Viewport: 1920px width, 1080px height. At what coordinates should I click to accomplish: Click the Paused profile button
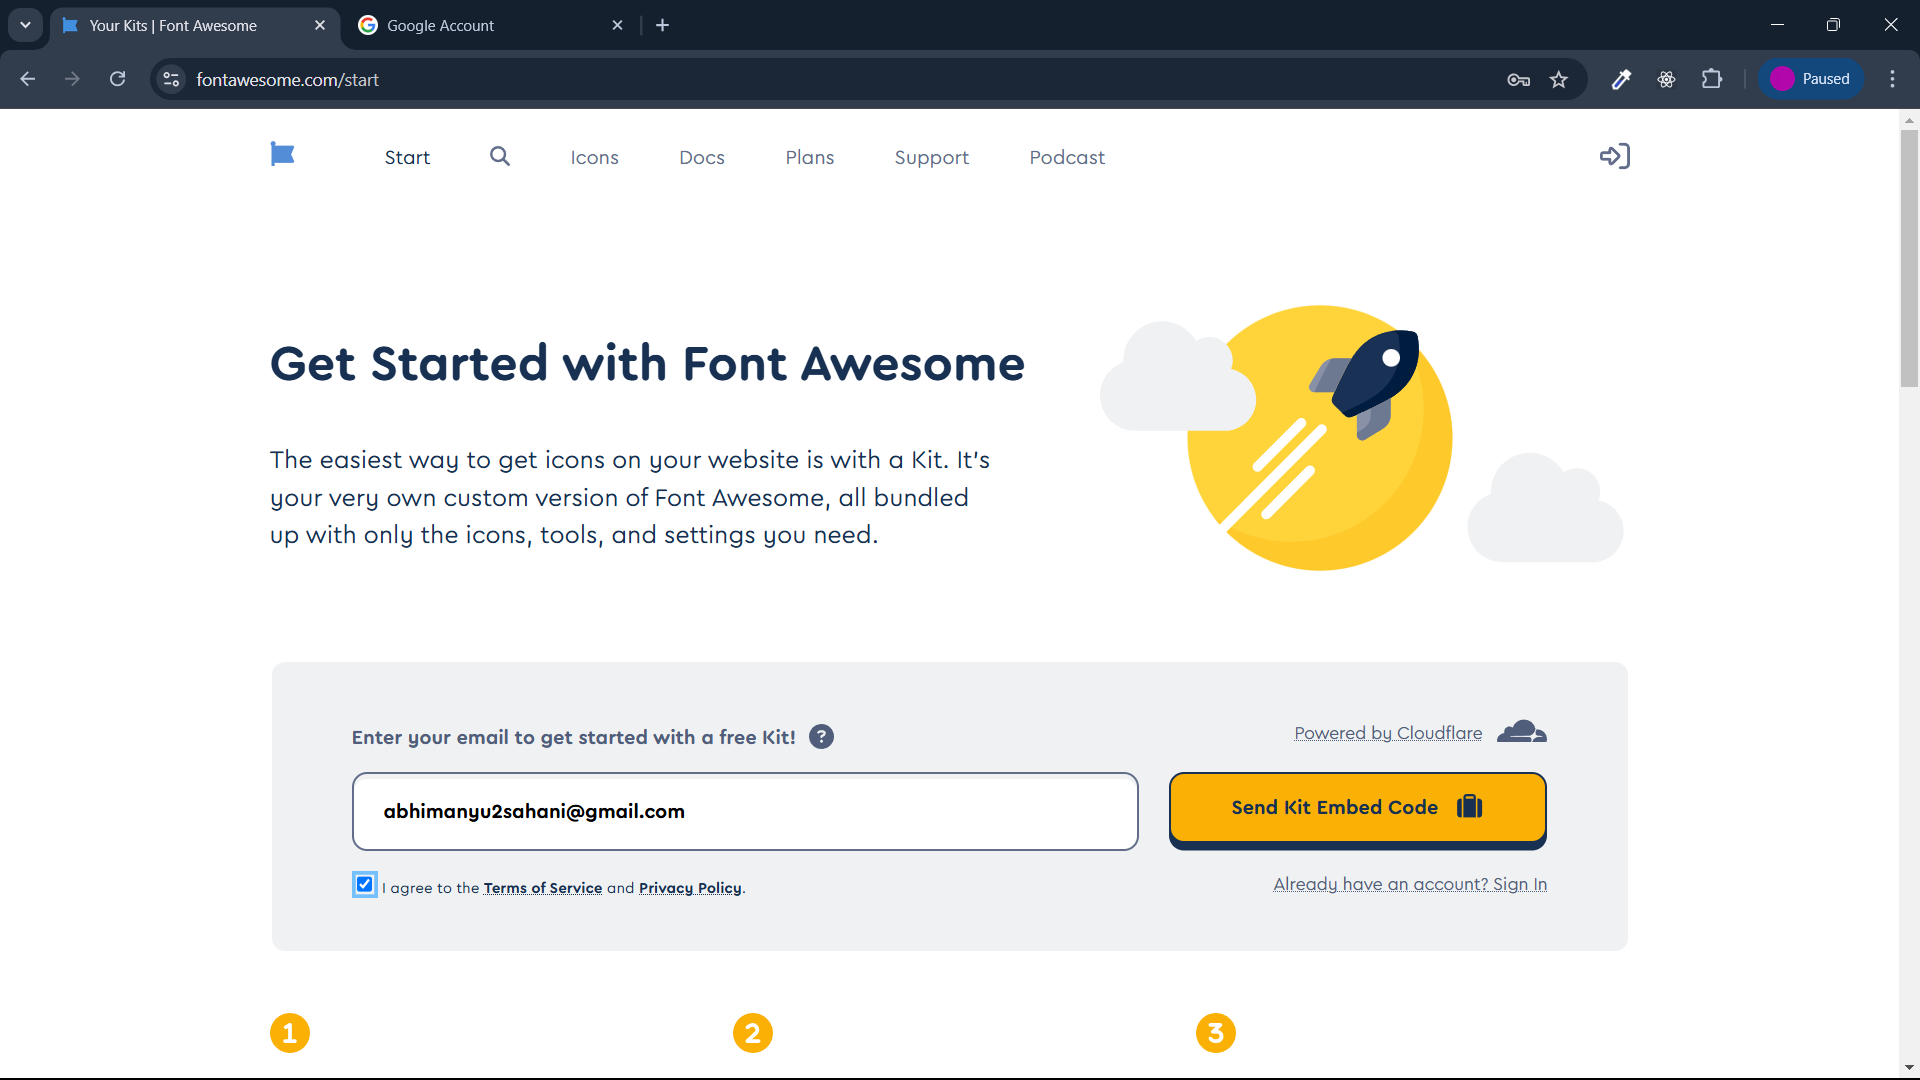point(1811,79)
